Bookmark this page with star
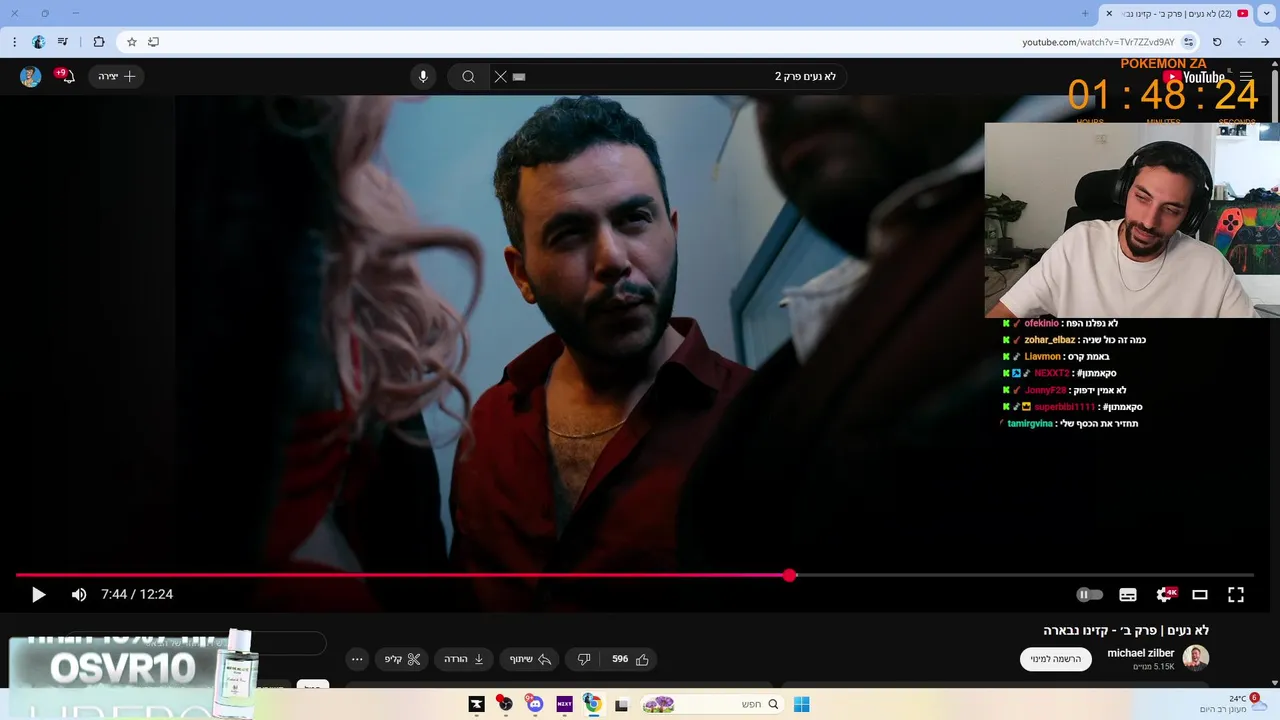This screenshot has width=1280, height=720. tap(131, 42)
